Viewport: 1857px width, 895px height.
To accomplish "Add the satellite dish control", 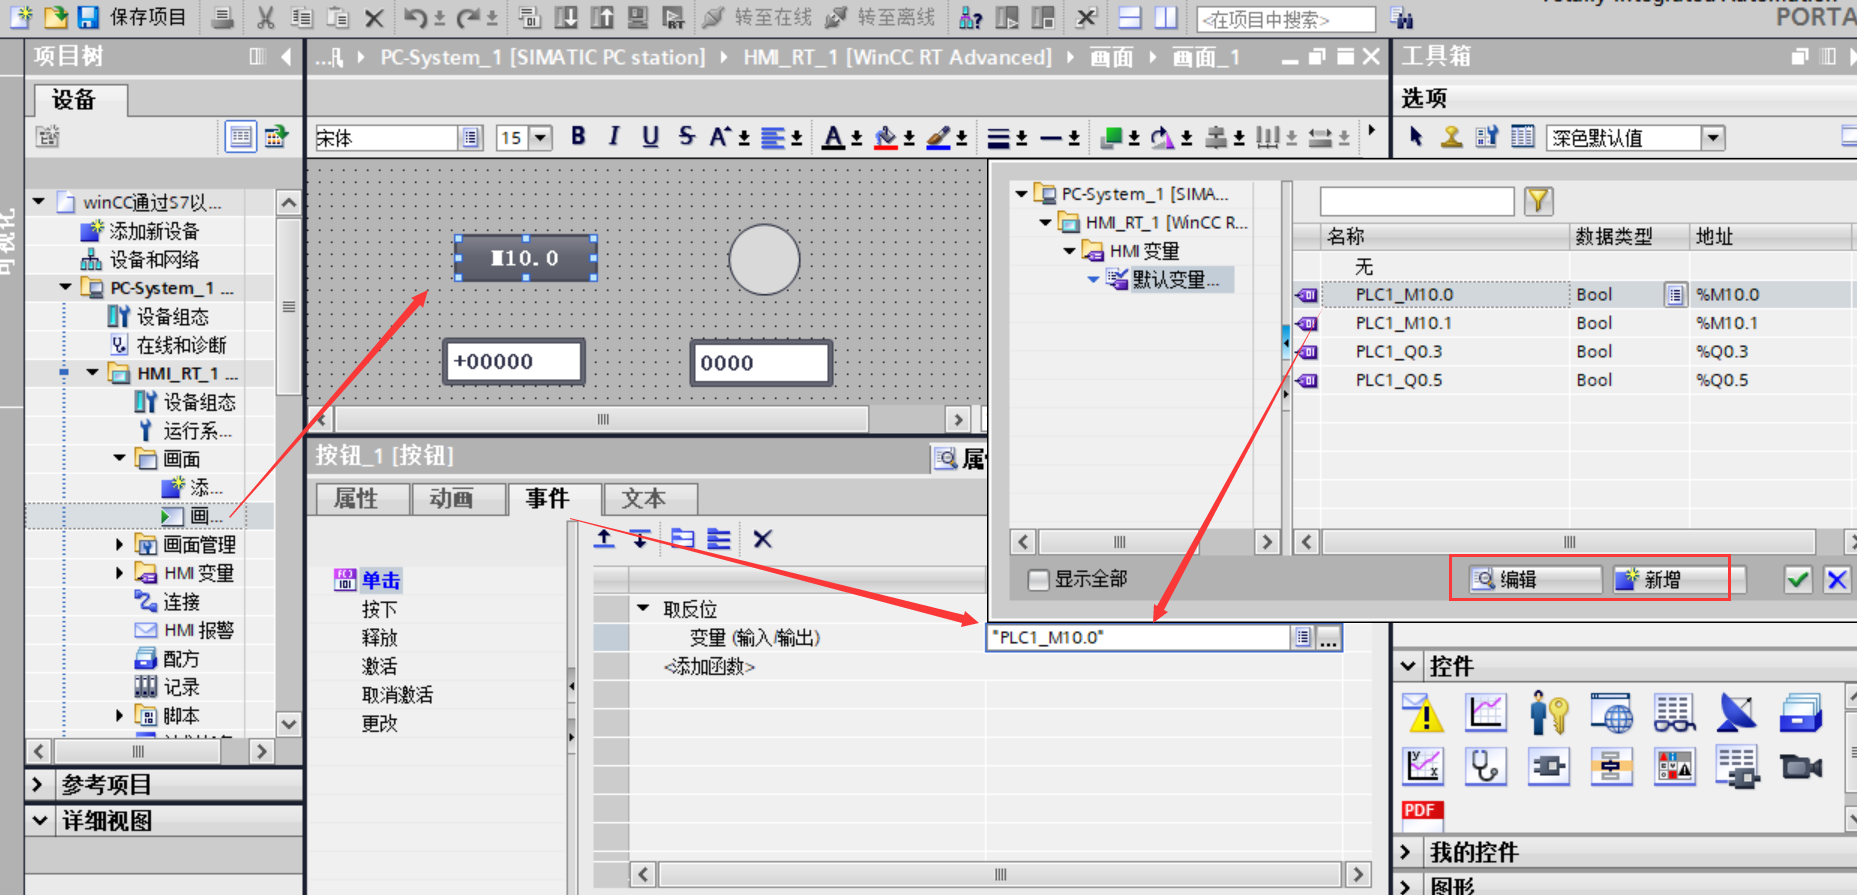I will pos(1738,713).
